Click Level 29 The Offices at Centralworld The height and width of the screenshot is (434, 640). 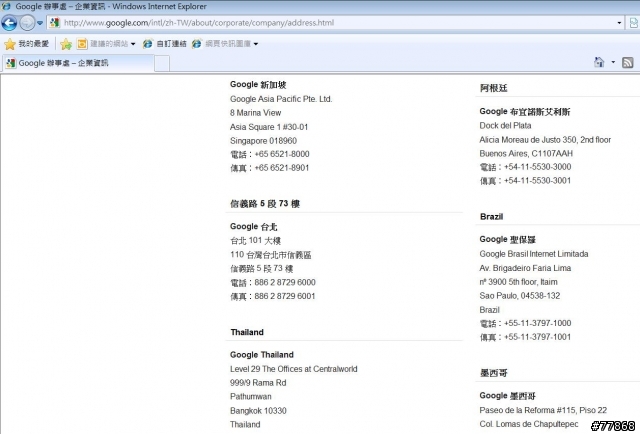click(x=293, y=369)
